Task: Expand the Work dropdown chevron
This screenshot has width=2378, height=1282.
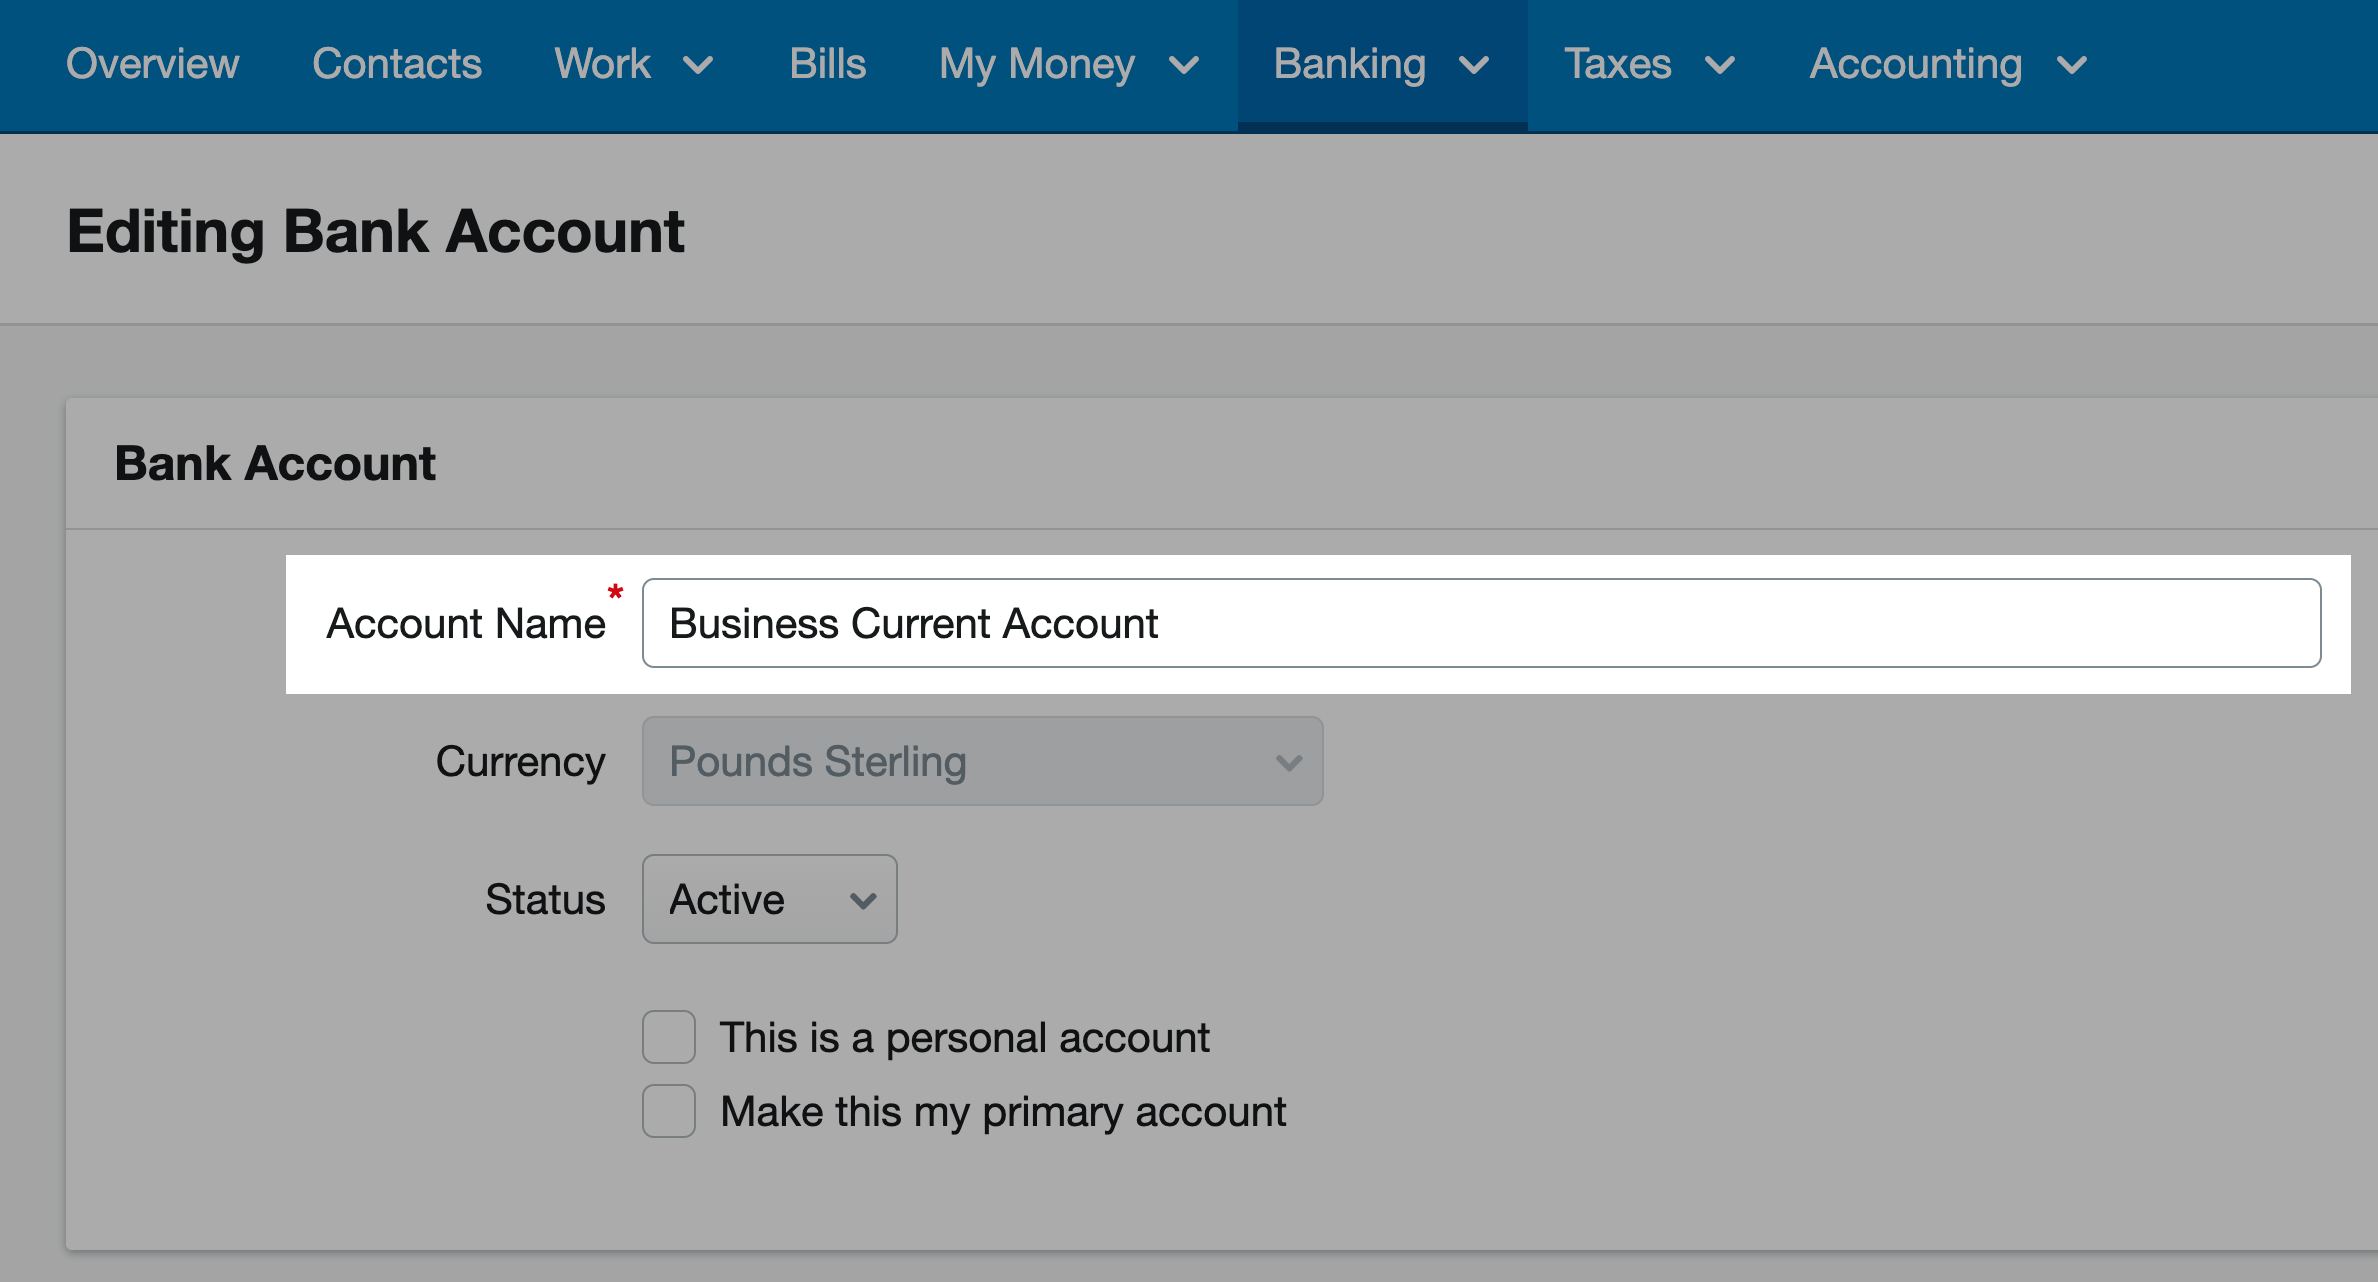Action: (x=700, y=66)
